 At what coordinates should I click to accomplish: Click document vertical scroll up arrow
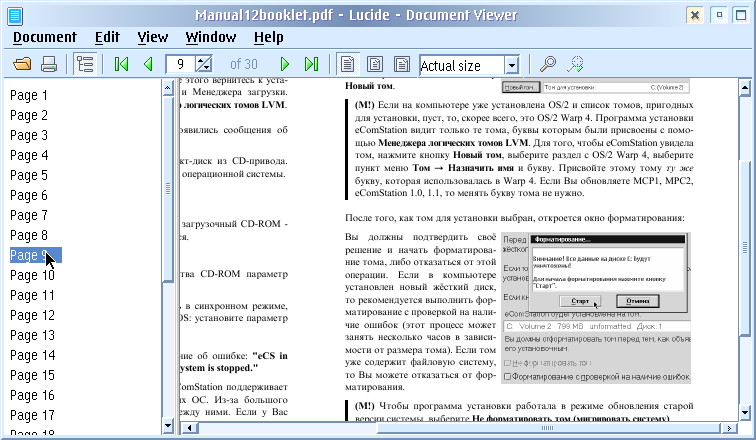(x=745, y=88)
